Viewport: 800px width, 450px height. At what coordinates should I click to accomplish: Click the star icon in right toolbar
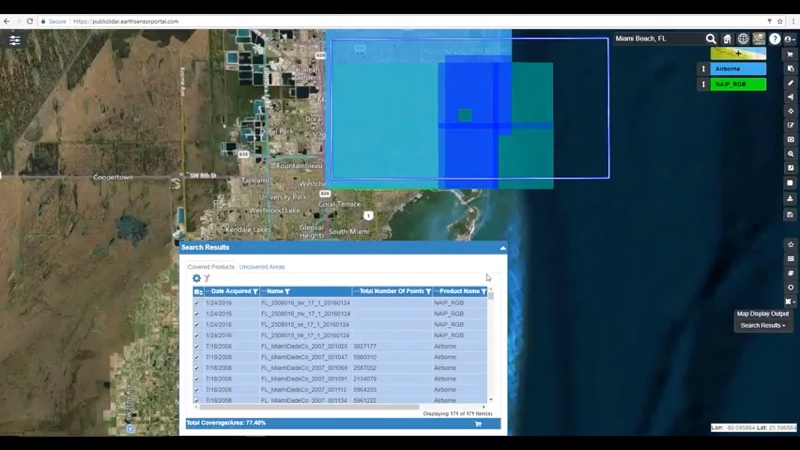(790, 244)
